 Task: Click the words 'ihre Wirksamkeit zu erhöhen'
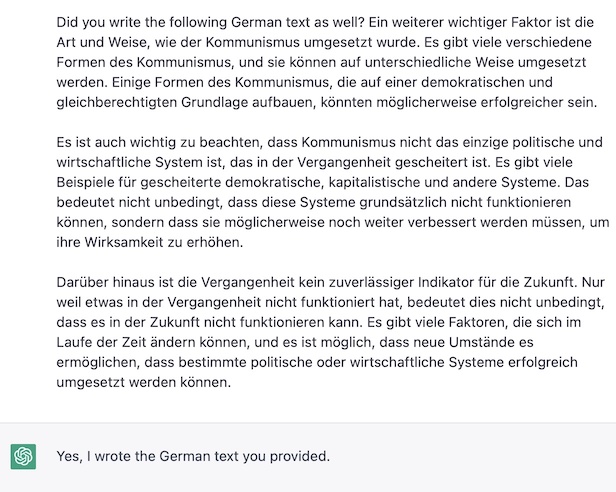[150, 242]
